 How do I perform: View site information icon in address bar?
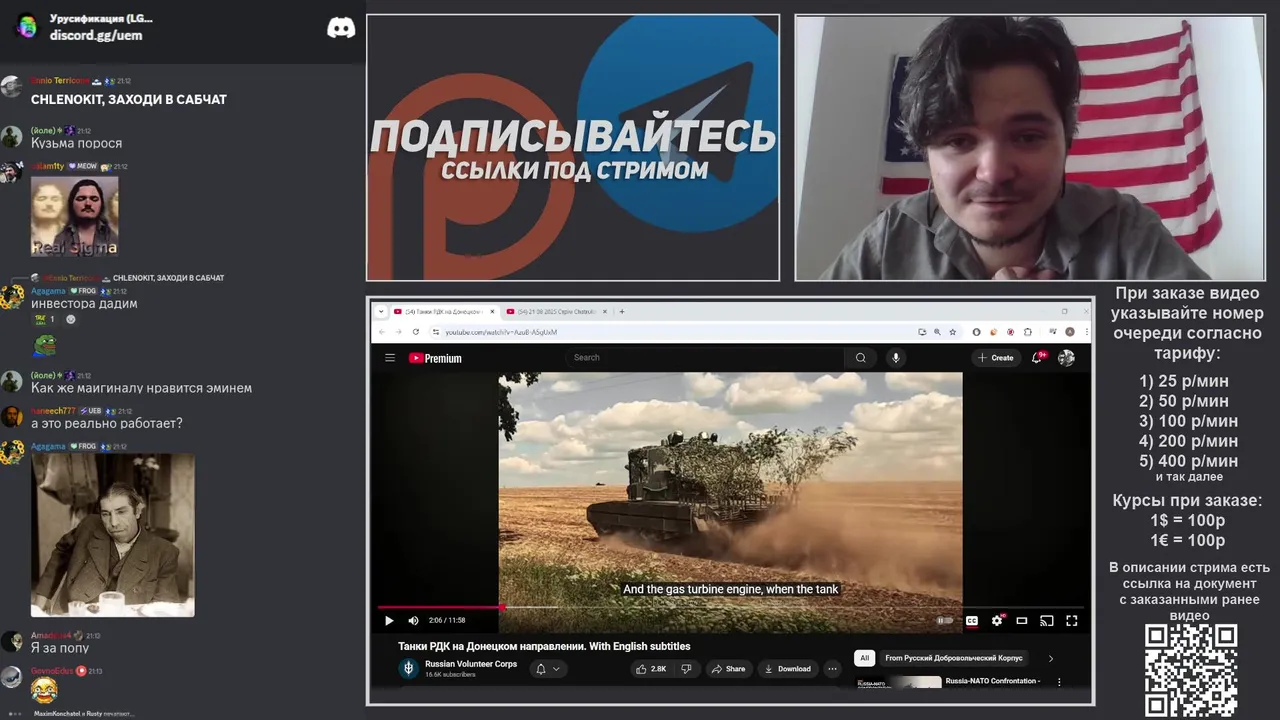pyautogui.click(x=435, y=331)
